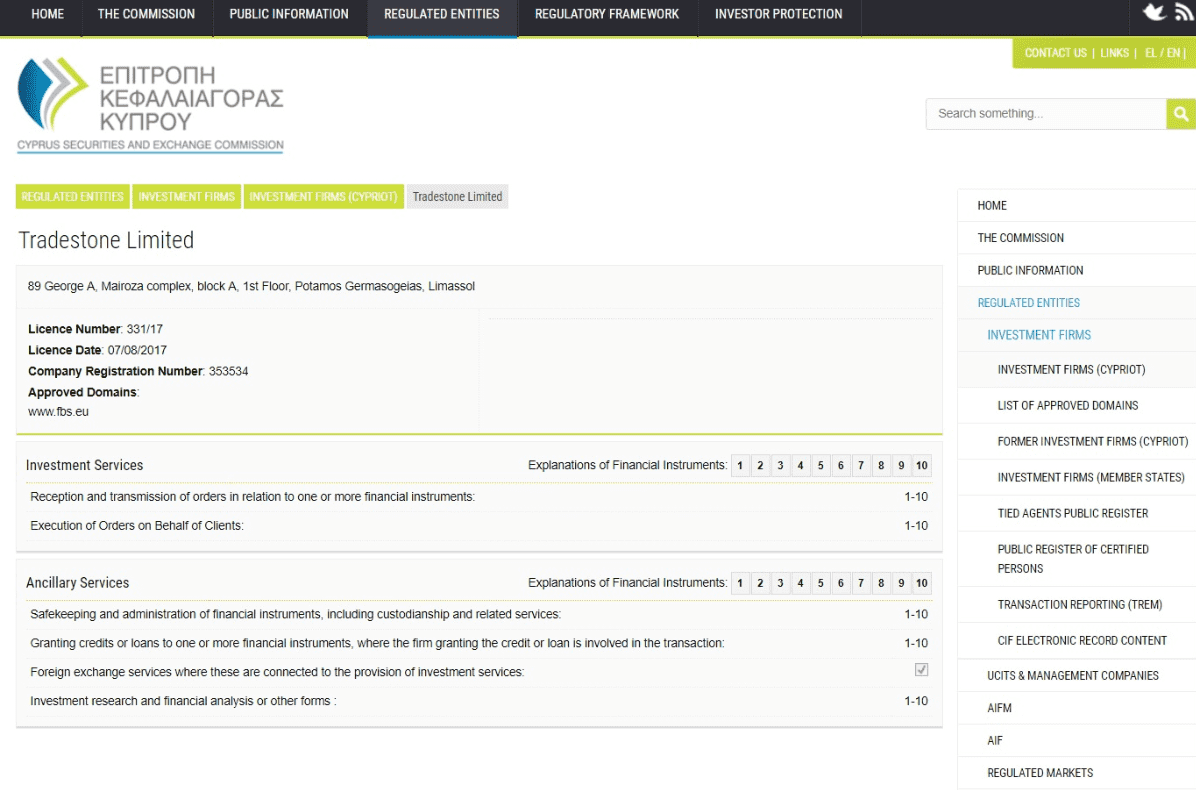Open instrument explanation 10 under Investment Services
This screenshot has width=1196, height=790.
point(921,466)
